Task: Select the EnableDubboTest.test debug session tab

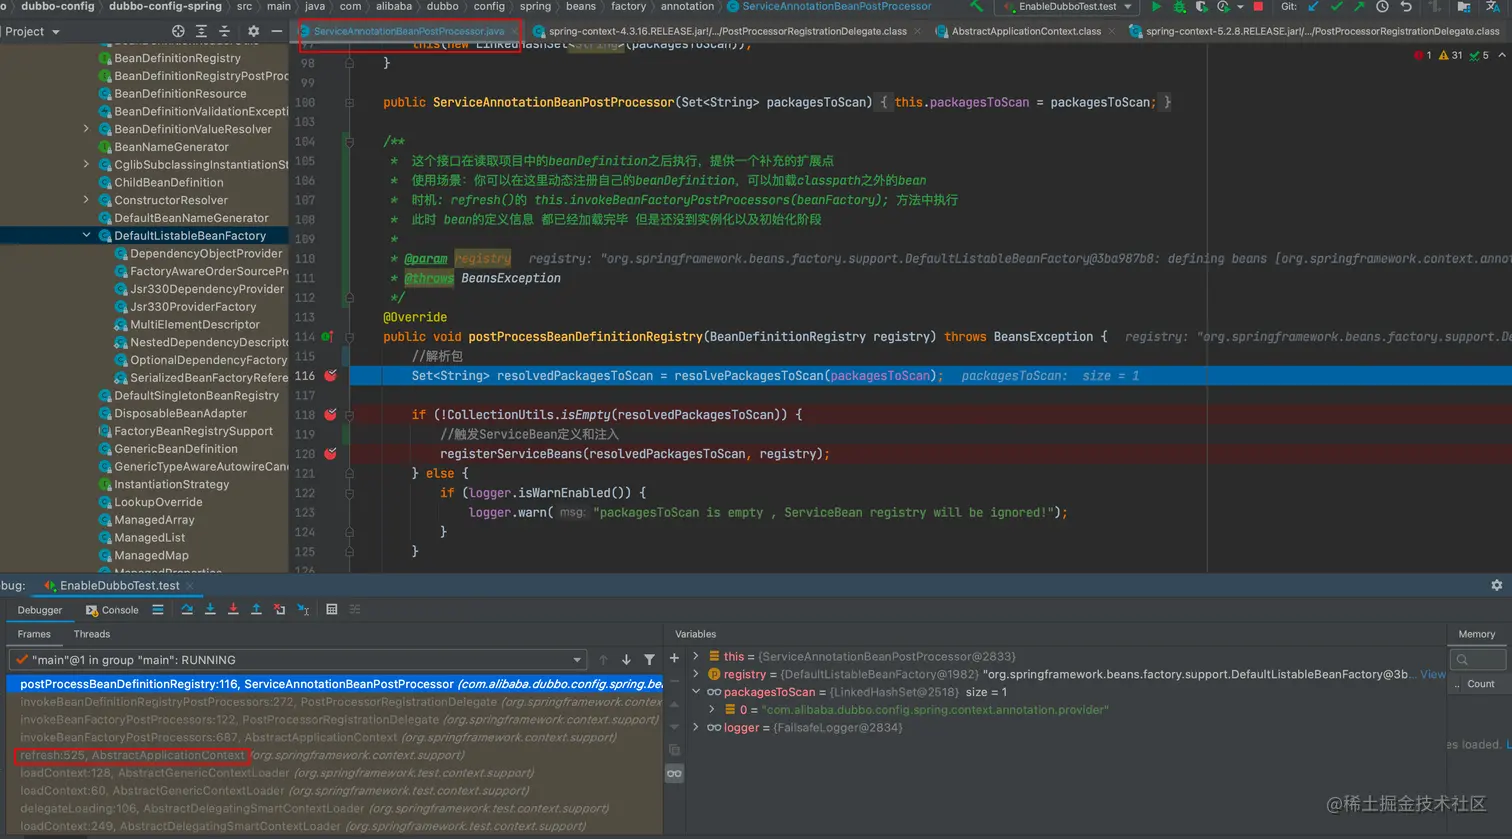Action: tap(119, 585)
